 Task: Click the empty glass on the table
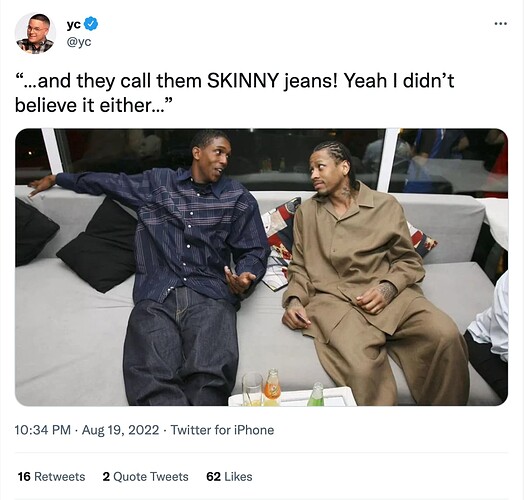click(x=252, y=388)
